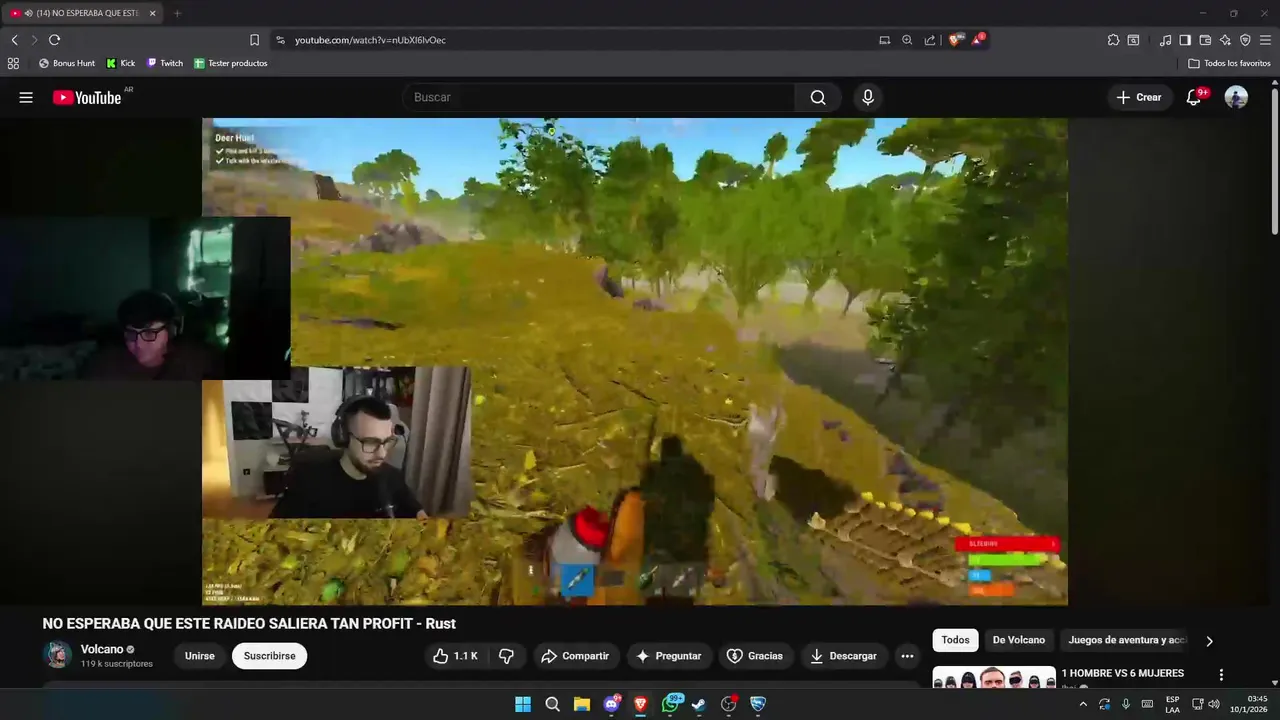The width and height of the screenshot is (1280, 720).
Task: Open Bonus Hunt bookmark
Action: click(x=67, y=63)
